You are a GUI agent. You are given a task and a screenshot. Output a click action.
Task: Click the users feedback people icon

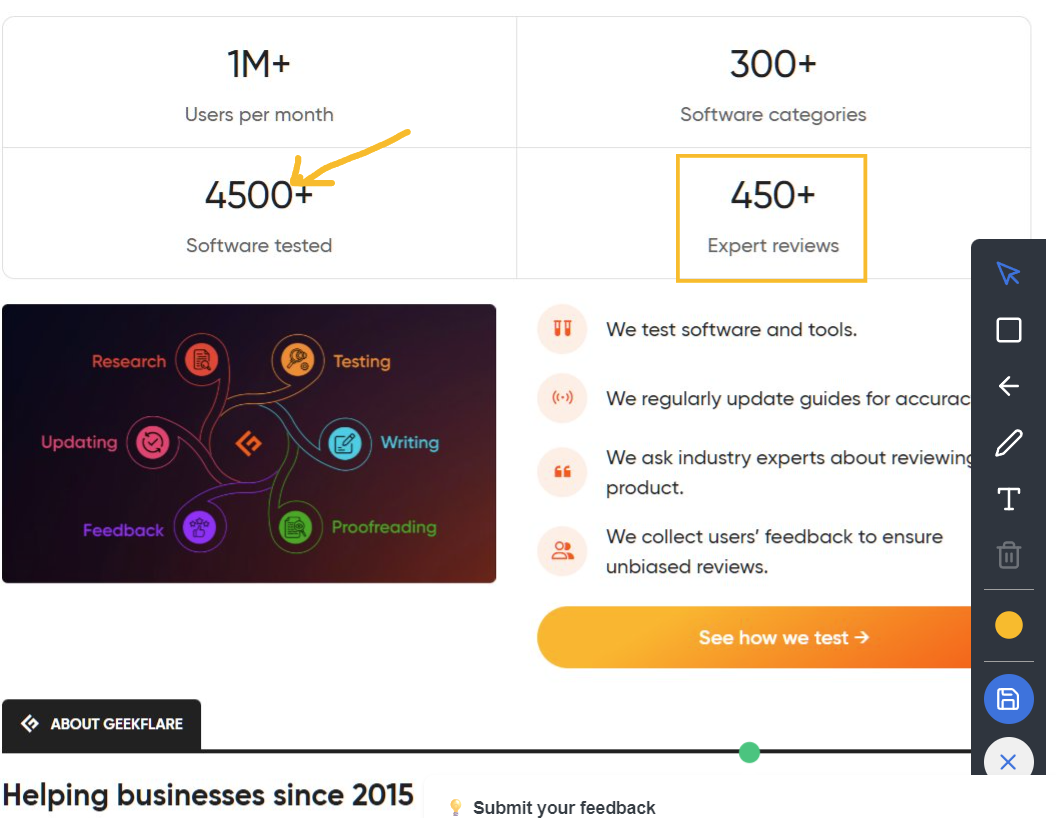[562, 551]
